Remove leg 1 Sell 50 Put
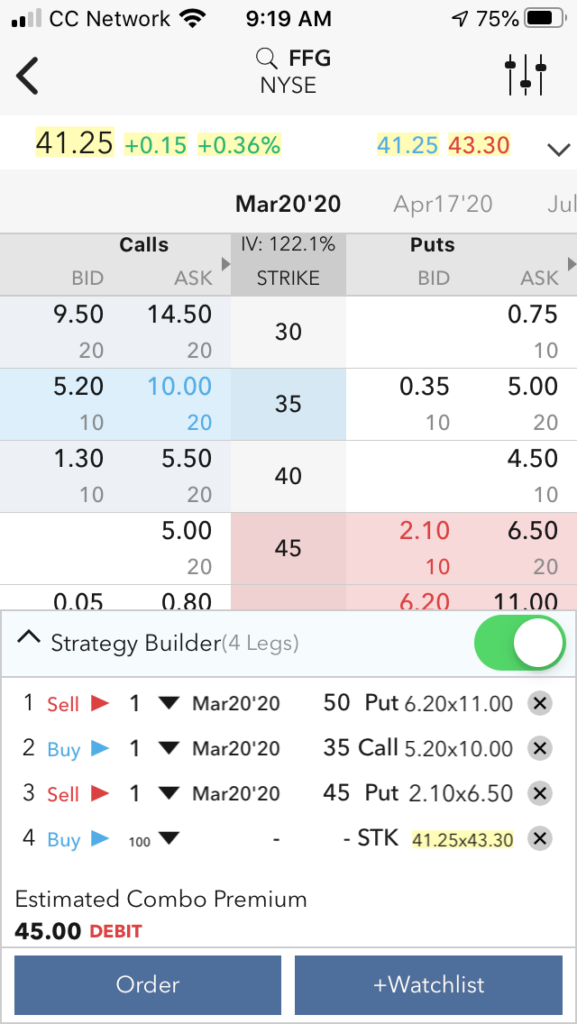This screenshot has width=577, height=1024. click(540, 703)
